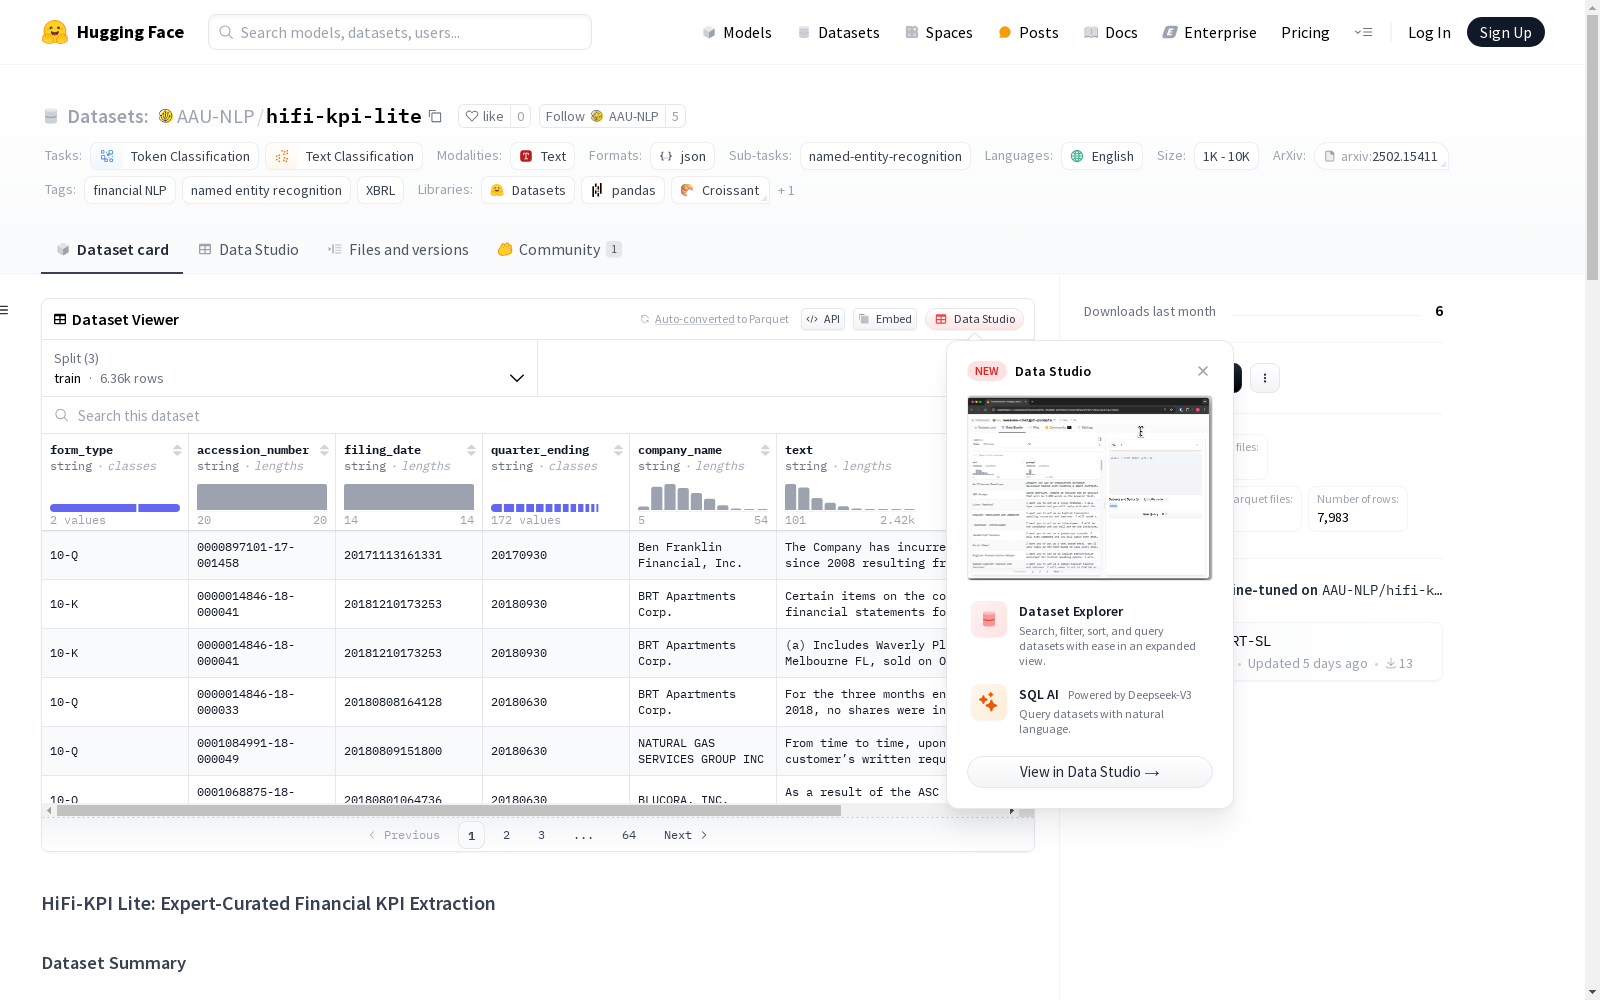Click the Embed button

click(885, 319)
